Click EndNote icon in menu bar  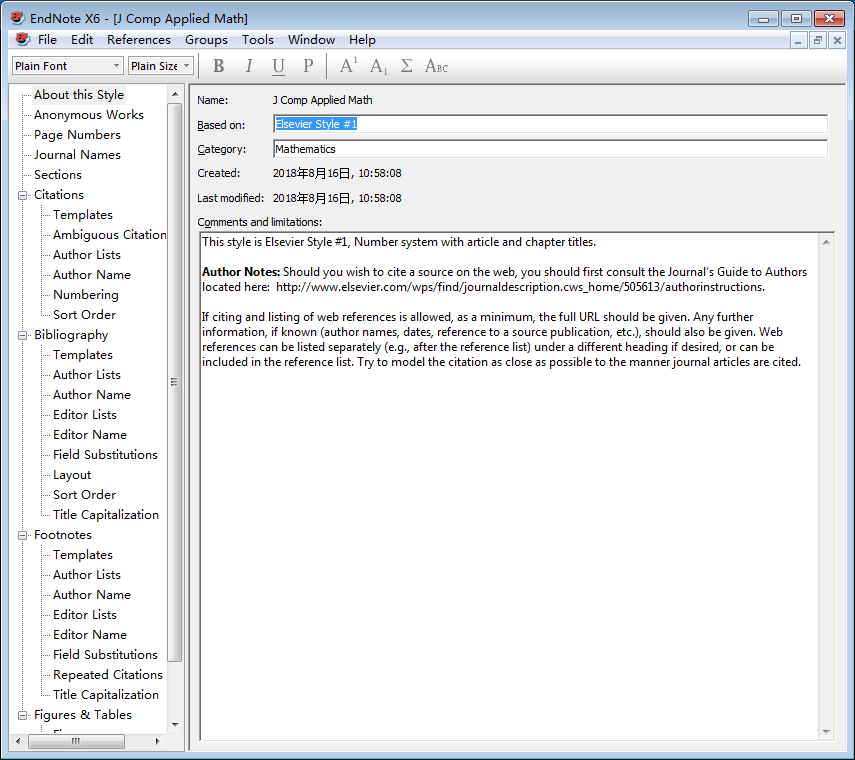(22, 39)
